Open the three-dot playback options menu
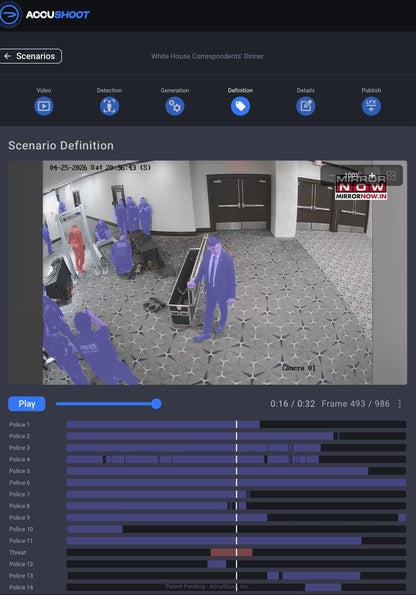Image resolution: width=416 pixels, height=595 pixels. tap(400, 404)
